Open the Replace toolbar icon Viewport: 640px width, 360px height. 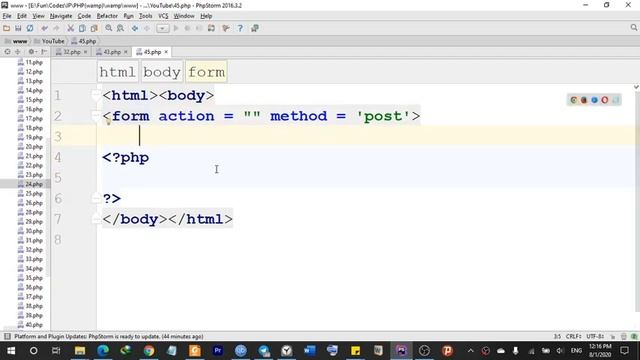pyautogui.click(x=120, y=28)
